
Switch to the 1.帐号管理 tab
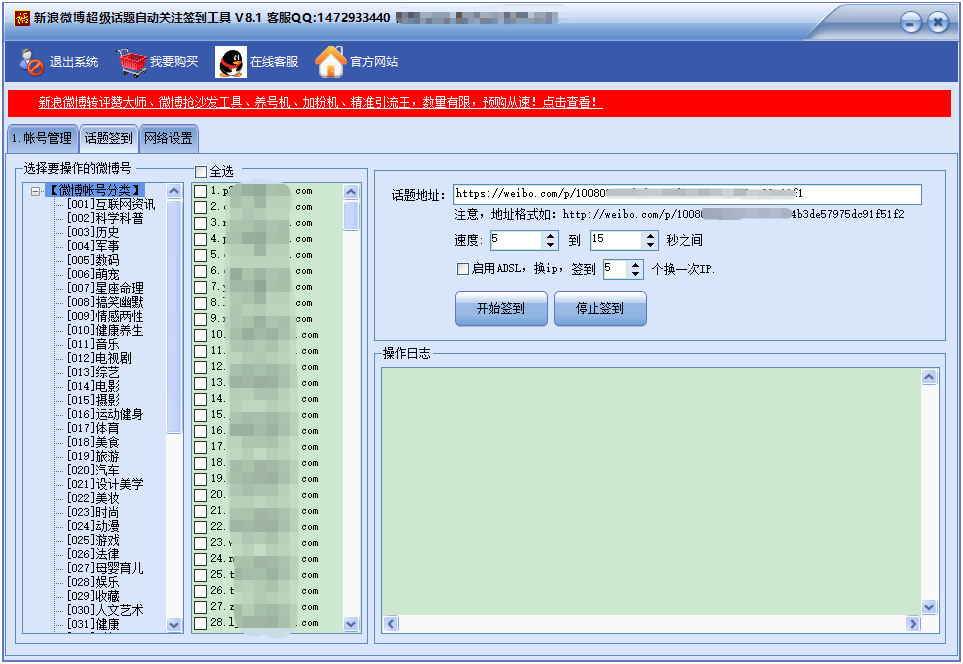pos(42,138)
